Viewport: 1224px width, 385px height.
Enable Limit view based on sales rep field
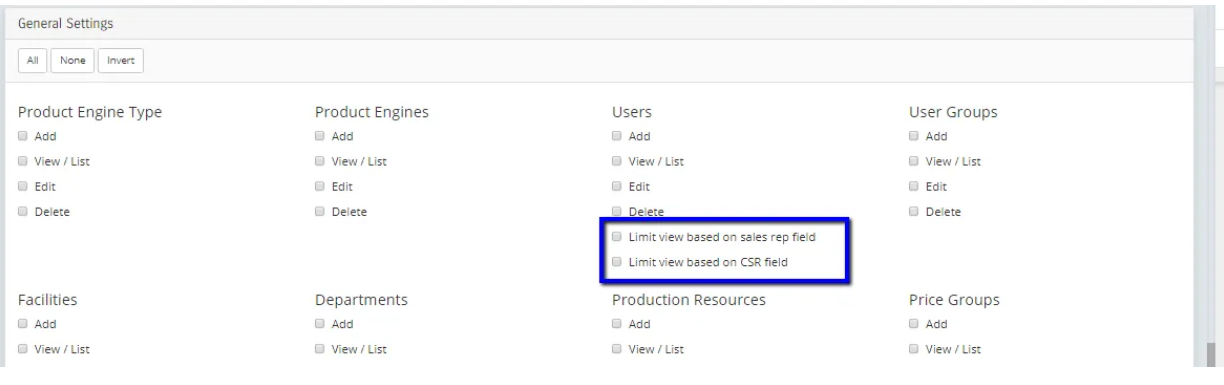click(x=617, y=237)
